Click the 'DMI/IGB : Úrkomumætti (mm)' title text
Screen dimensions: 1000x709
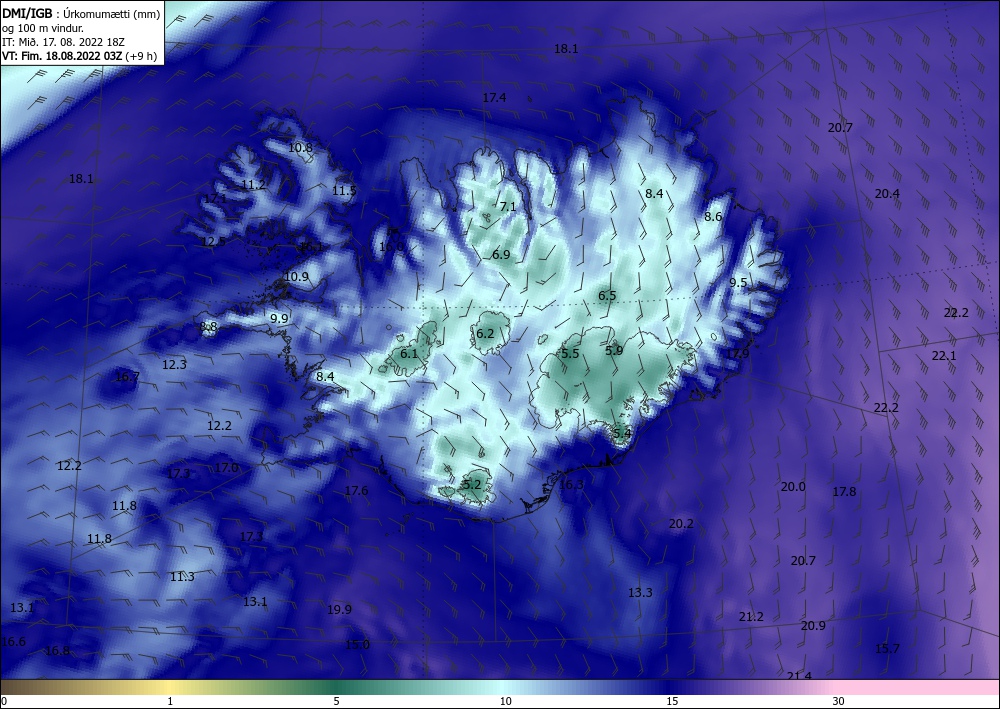[x=81, y=13]
